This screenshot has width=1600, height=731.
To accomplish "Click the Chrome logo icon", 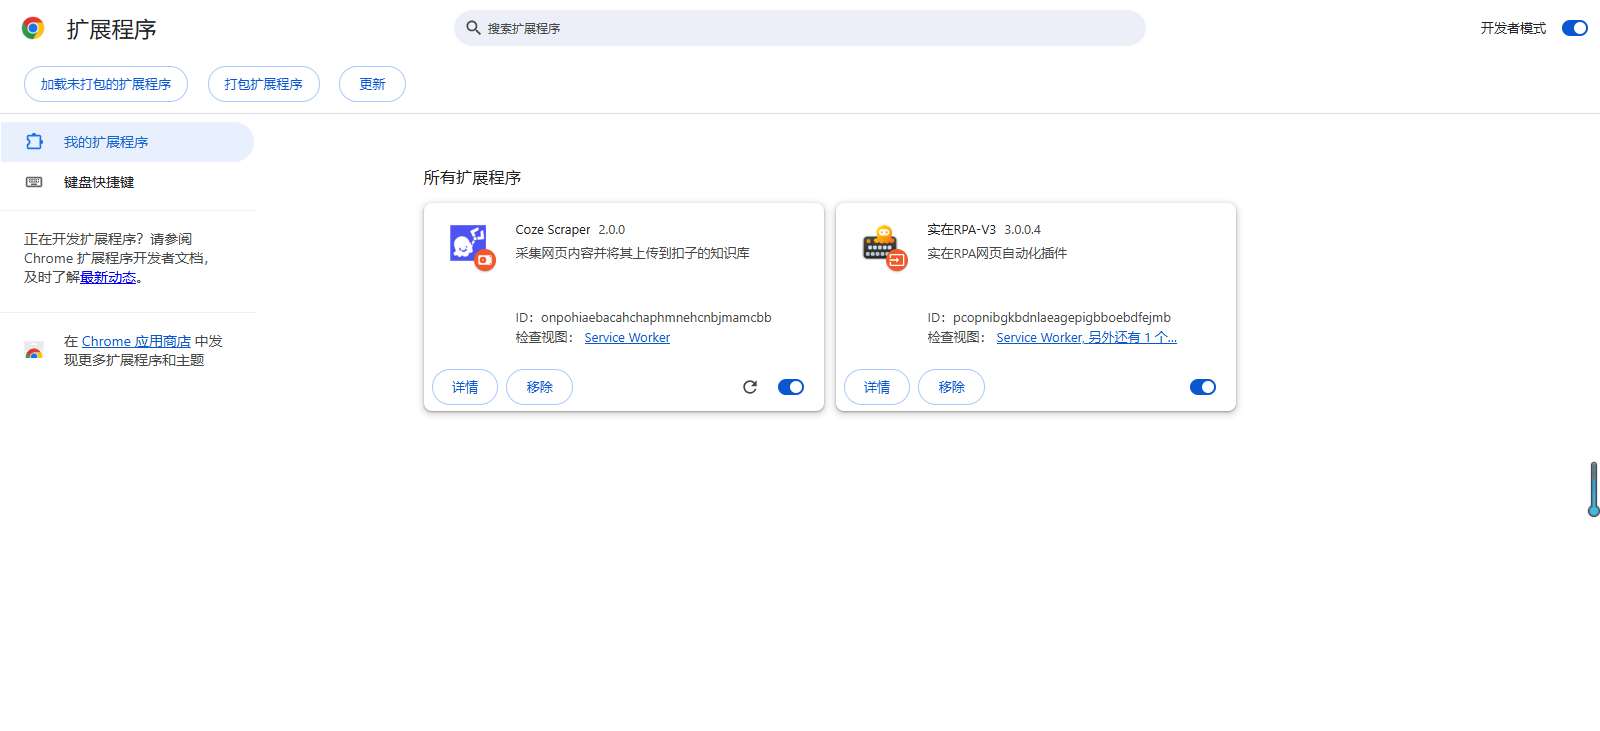I will [x=33, y=28].
